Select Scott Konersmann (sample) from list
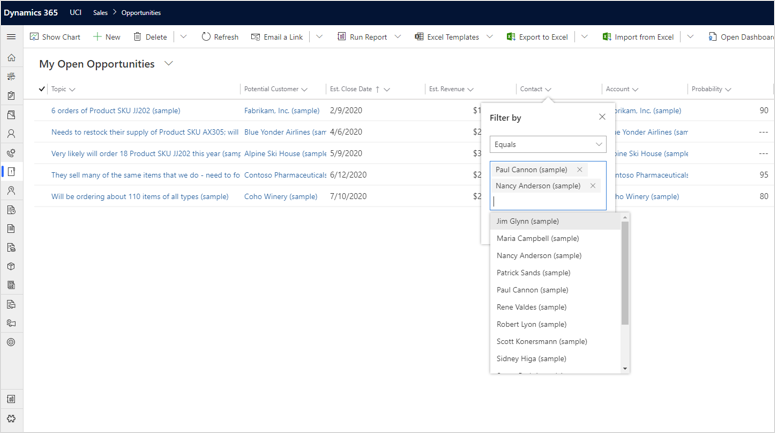The image size is (775, 433). tap(556, 342)
